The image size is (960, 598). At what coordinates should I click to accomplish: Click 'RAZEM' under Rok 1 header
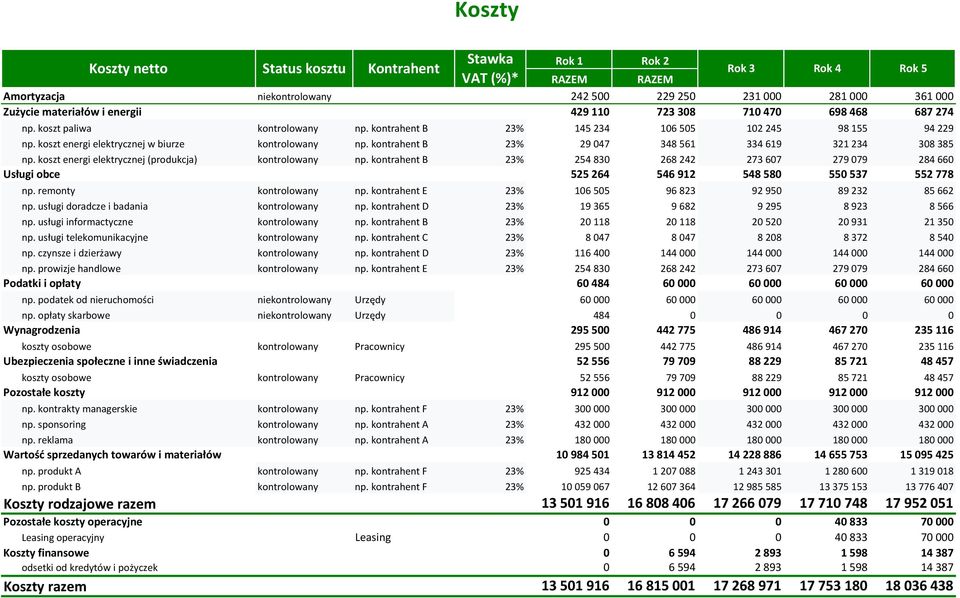click(x=569, y=79)
